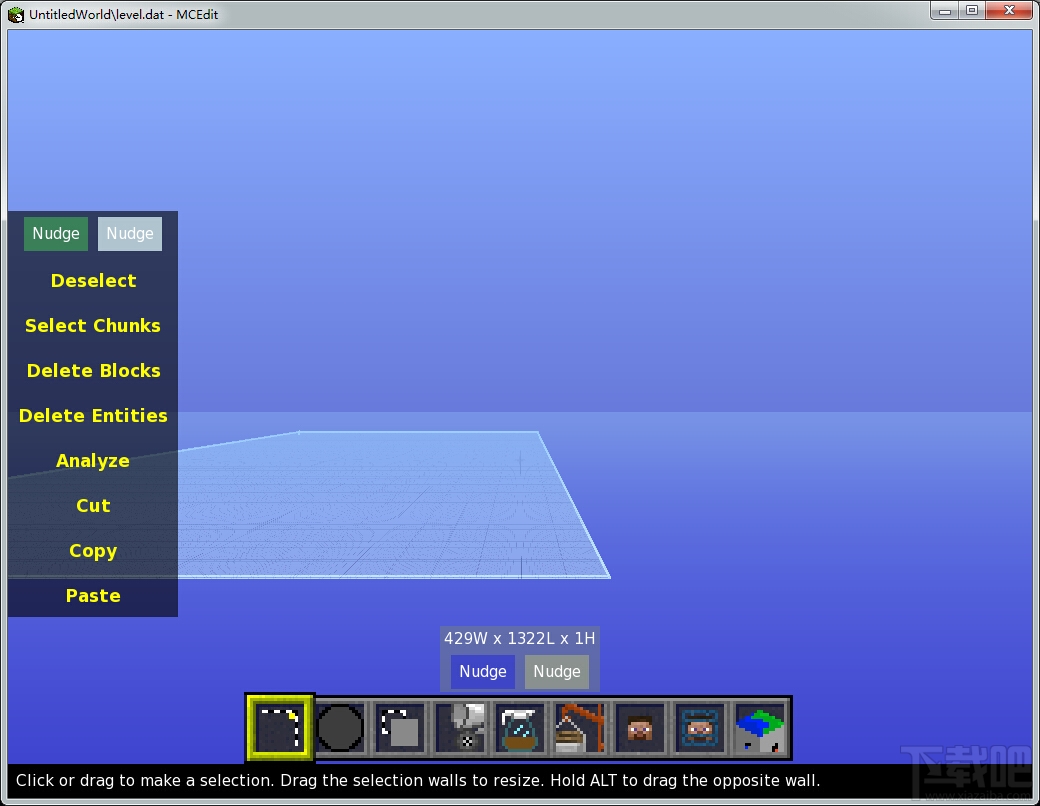Click the green Nudge button in the side panel
Screen dimensions: 1040x806
(x=56, y=234)
